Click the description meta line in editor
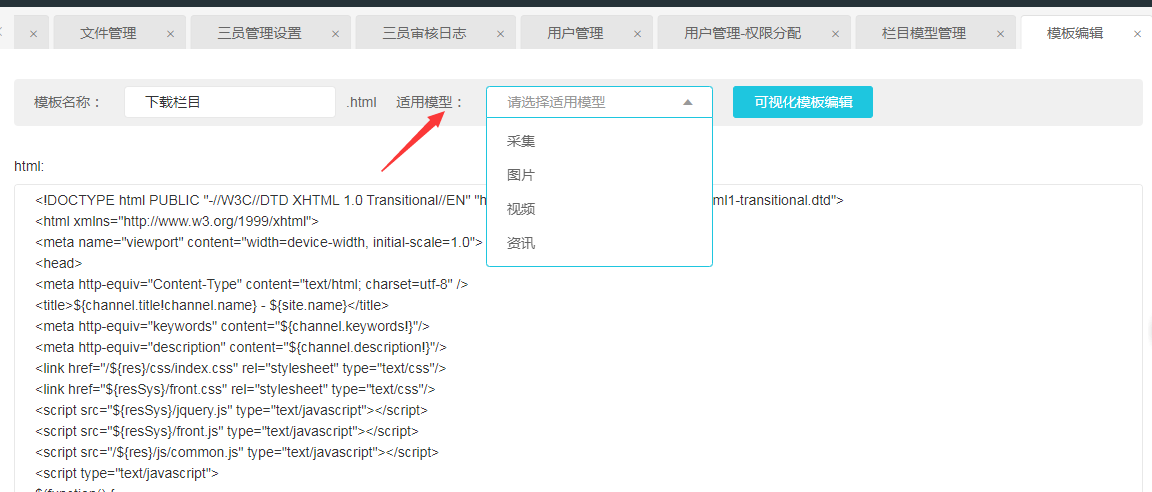This screenshot has height=492, width=1152. pos(240,347)
